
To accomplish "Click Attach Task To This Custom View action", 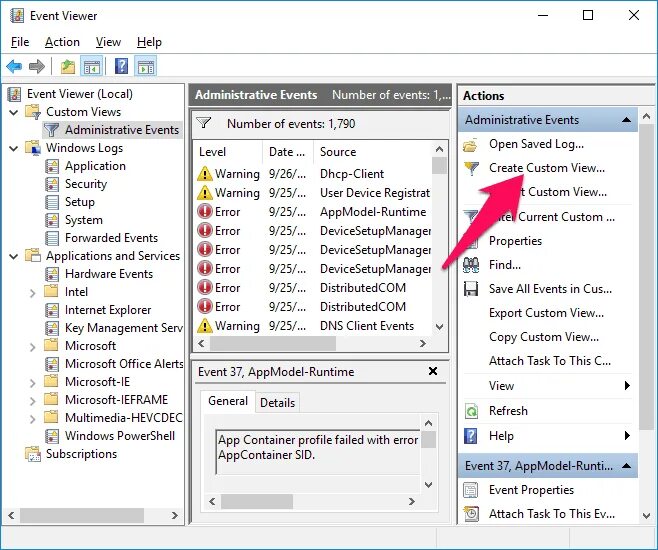I will click(550, 361).
